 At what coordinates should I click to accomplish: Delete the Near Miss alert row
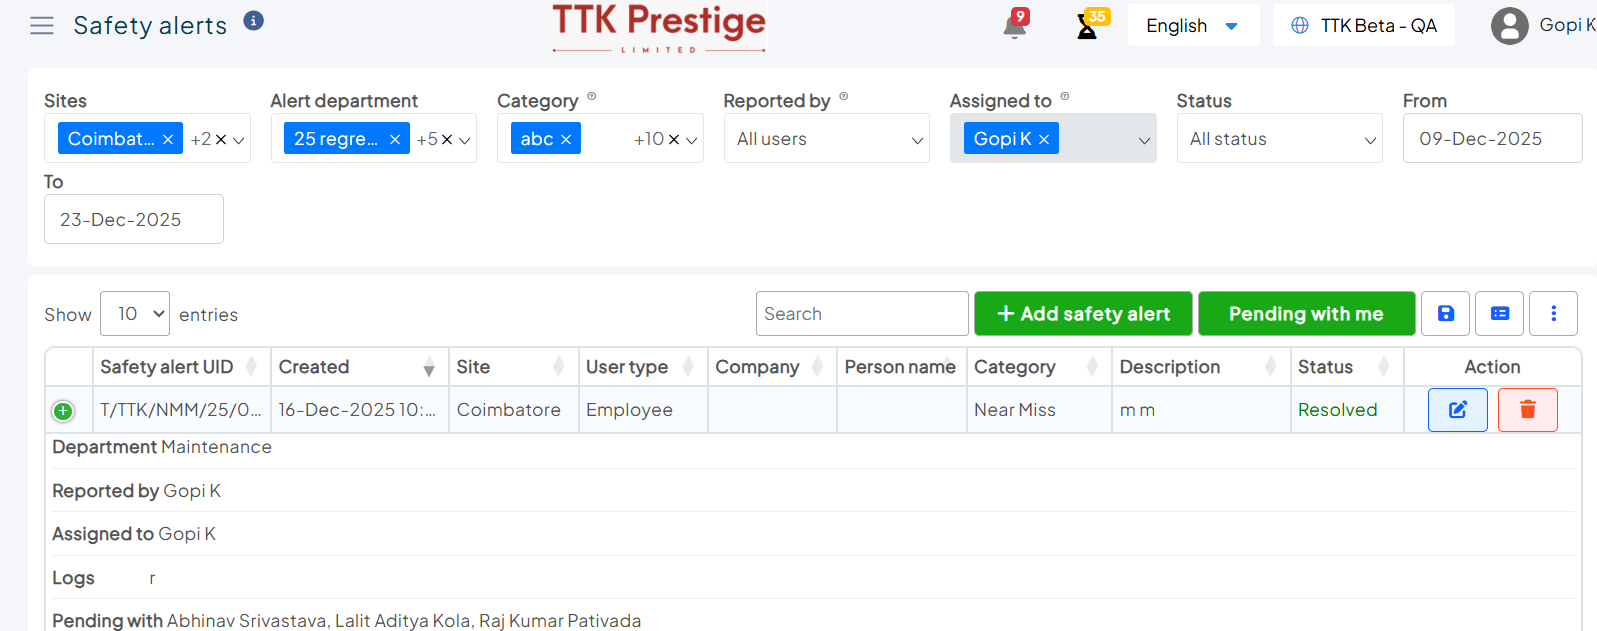point(1527,410)
